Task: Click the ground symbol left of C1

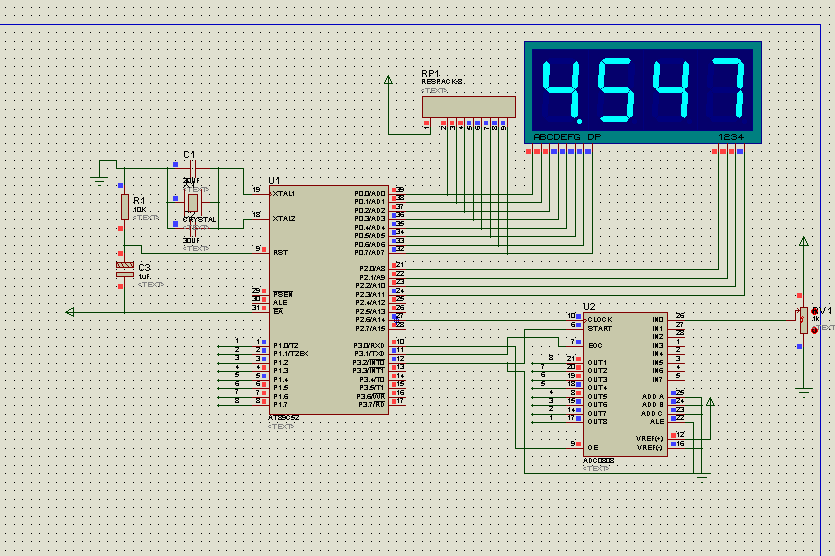Action: coord(99,180)
